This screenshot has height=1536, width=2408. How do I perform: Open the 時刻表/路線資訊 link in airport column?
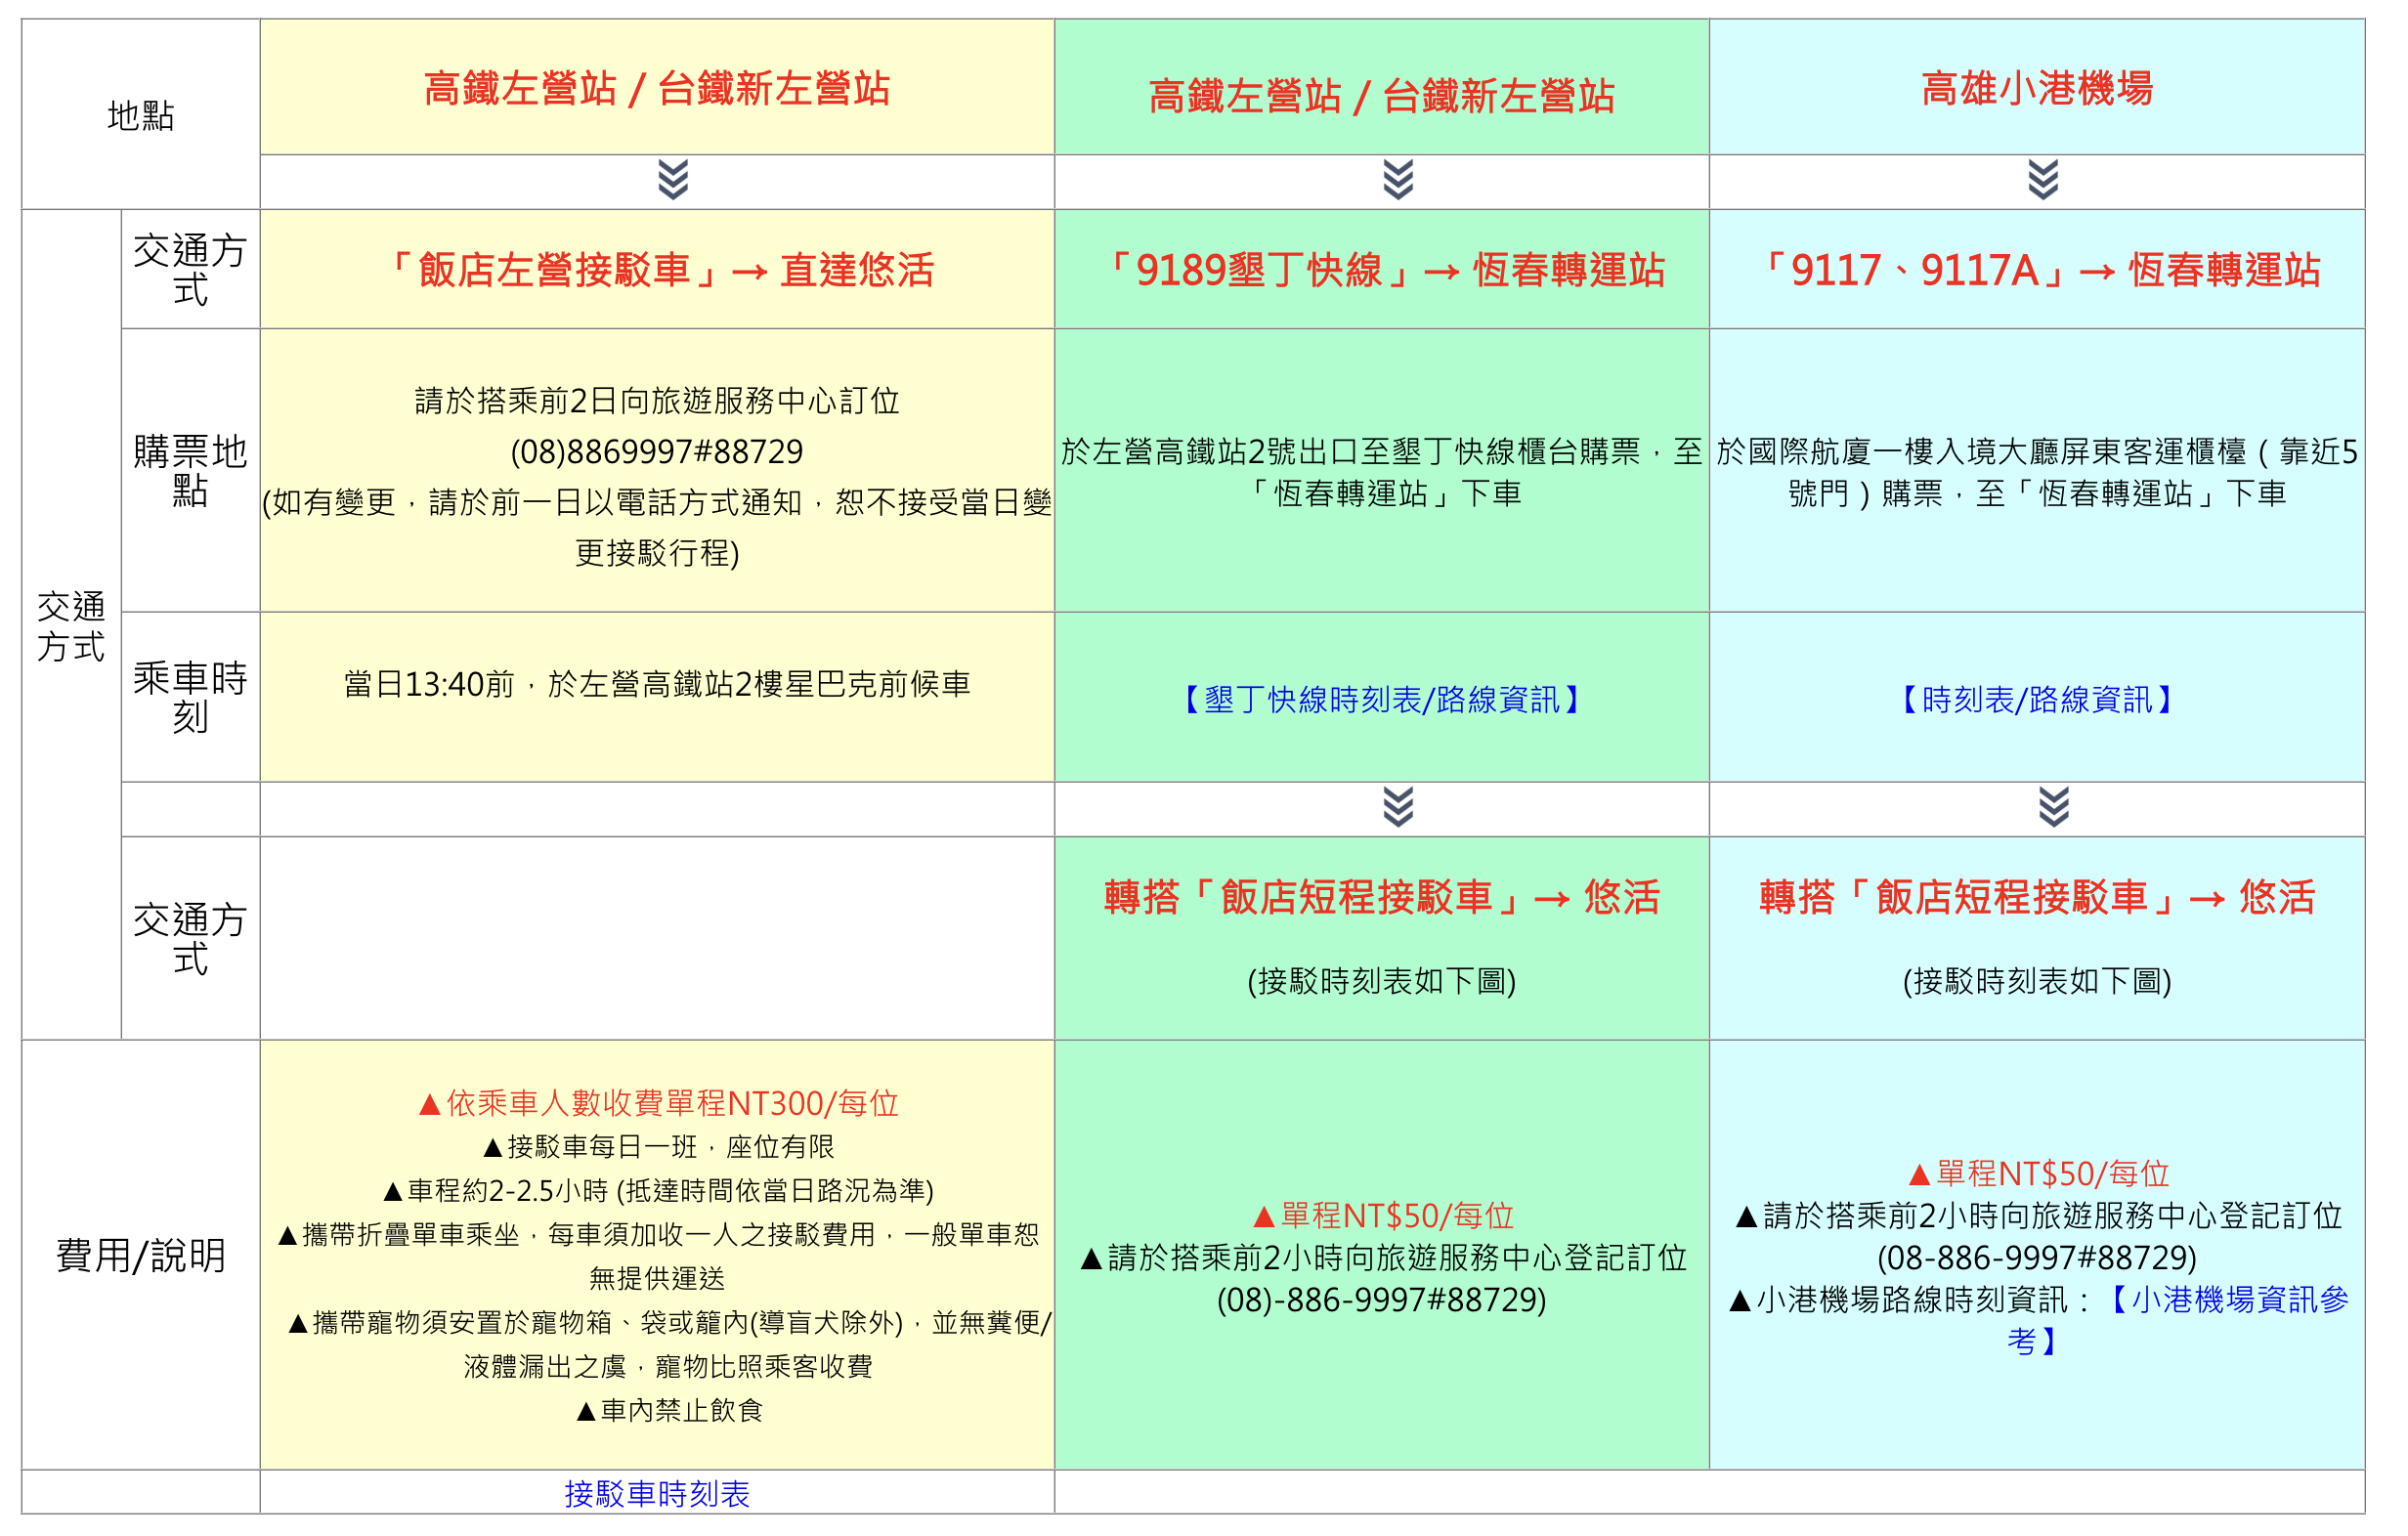click(2036, 699)
